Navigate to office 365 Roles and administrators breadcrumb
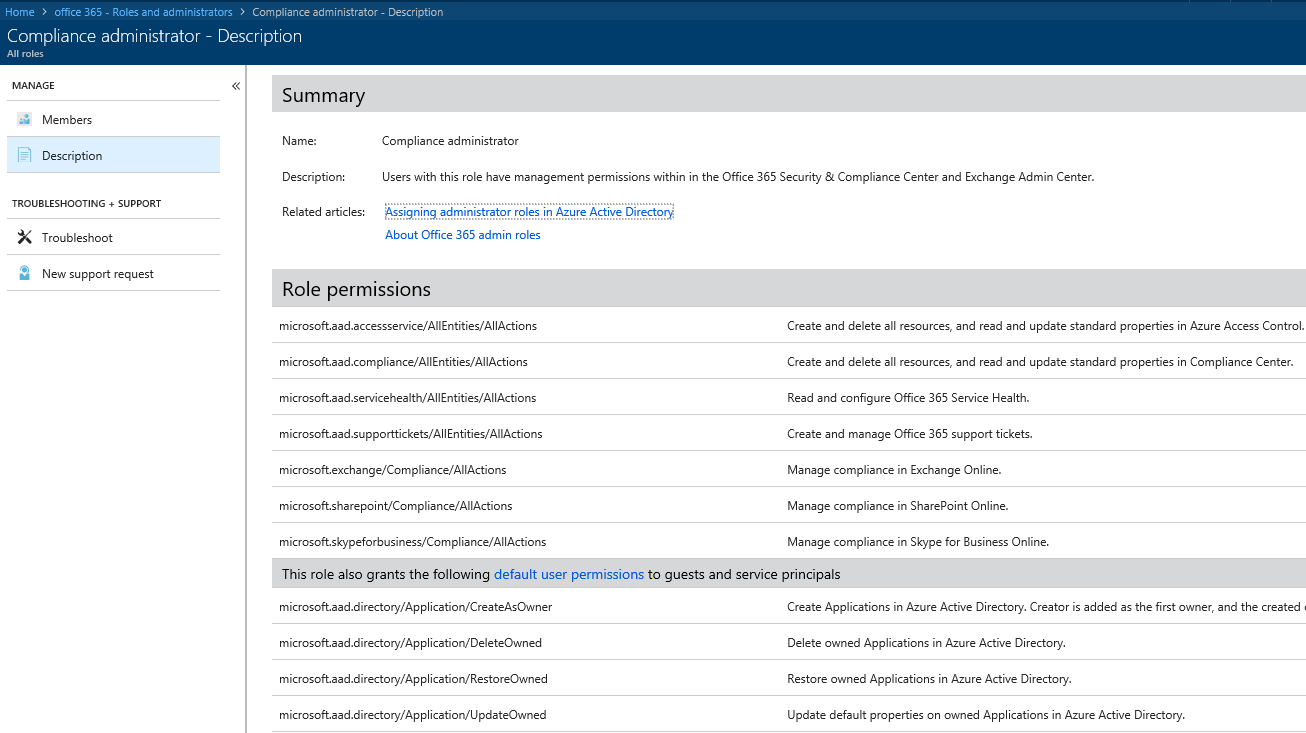 143,12
